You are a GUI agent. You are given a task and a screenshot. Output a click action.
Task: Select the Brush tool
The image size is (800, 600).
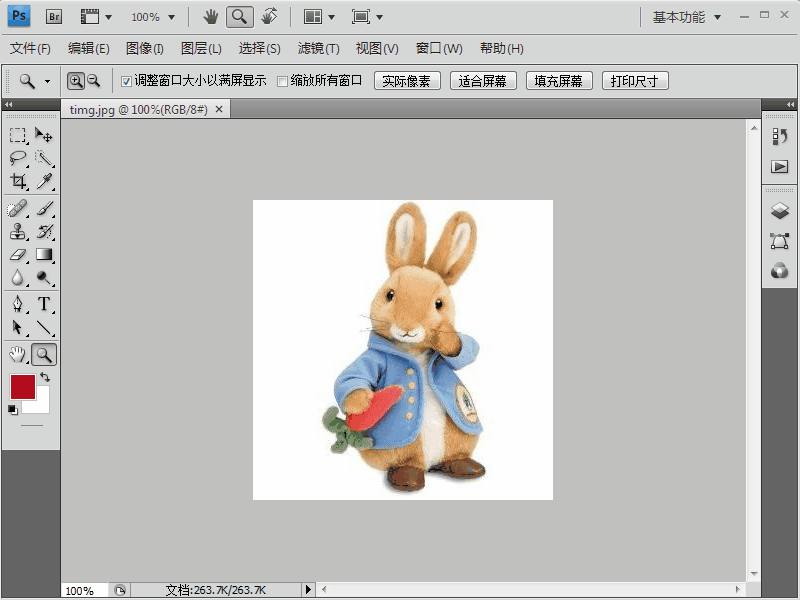44,209
